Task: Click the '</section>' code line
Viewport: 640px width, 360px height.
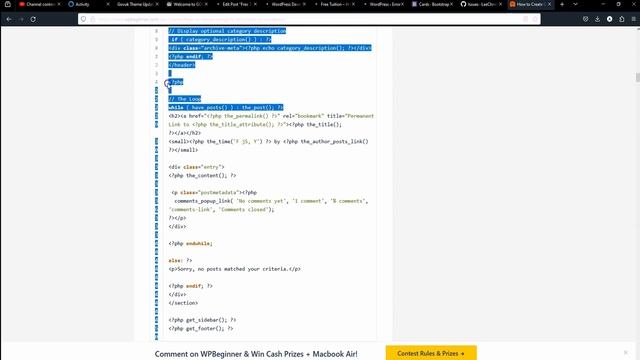Action: [183, 303]
